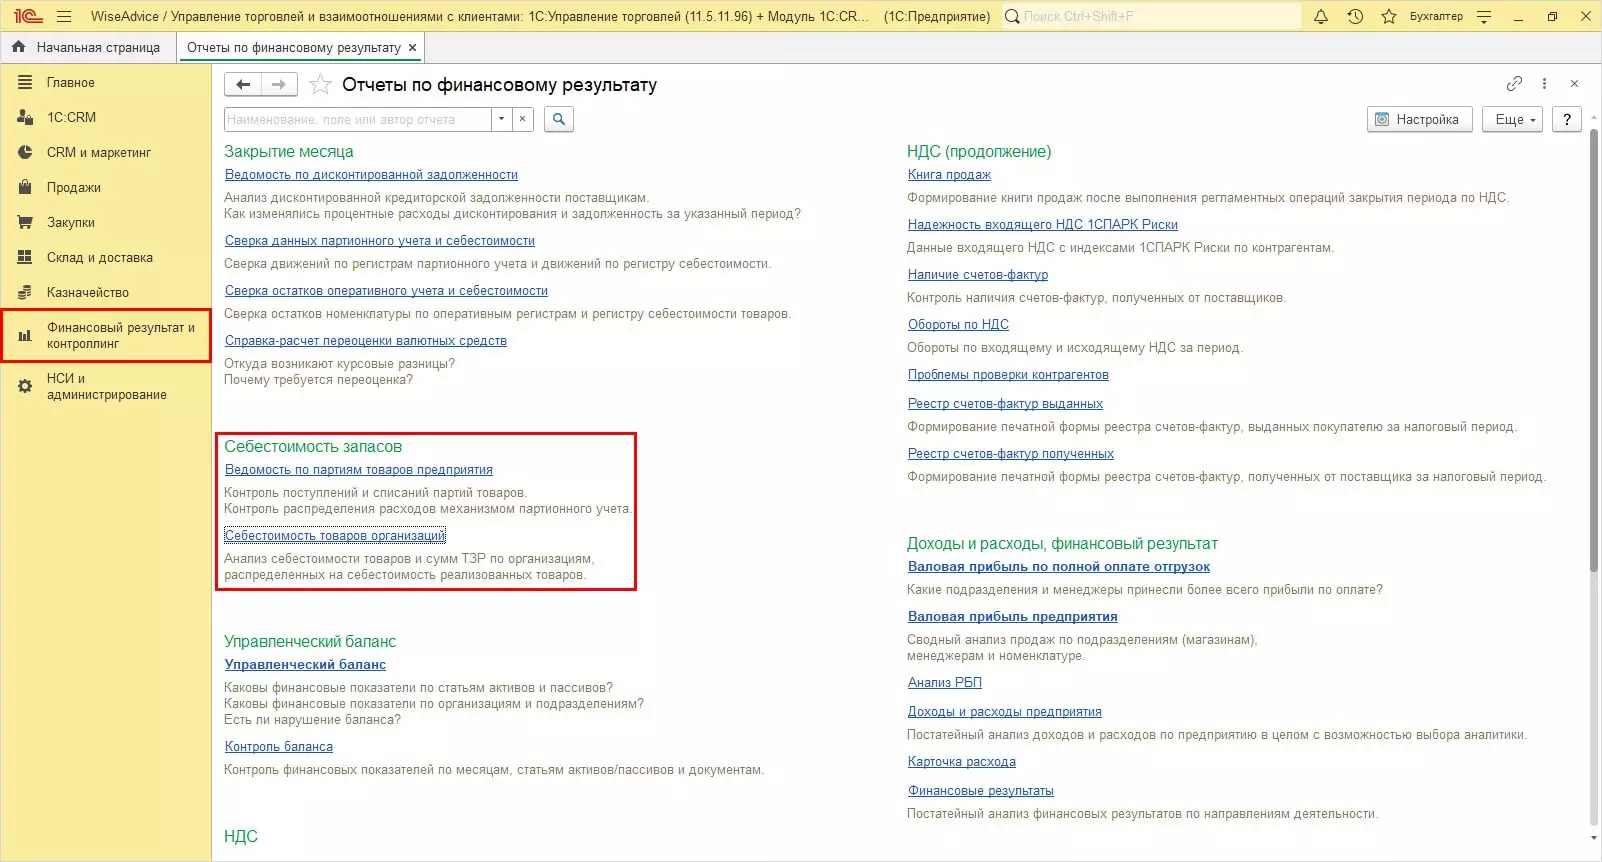Image resolution: width=1602 pixels, height=862 pixels.
Task: Open Ведомость по дисконтированной задолженности report
Action: coord(371,175)
